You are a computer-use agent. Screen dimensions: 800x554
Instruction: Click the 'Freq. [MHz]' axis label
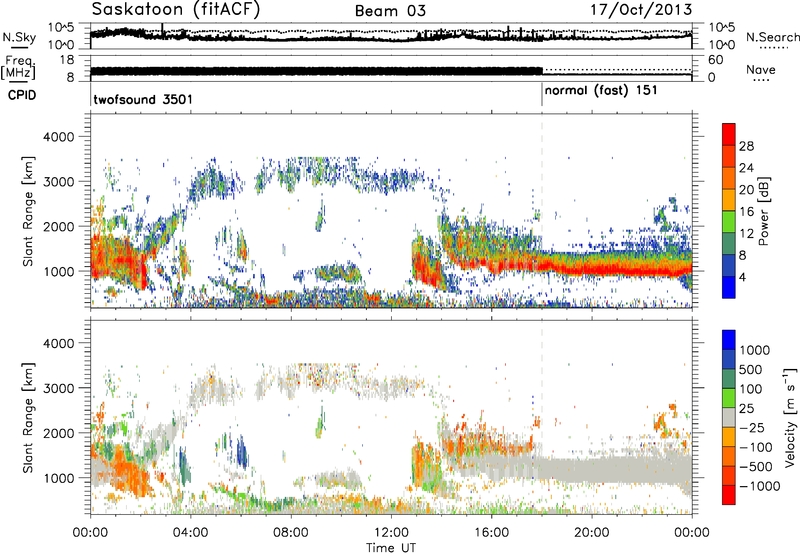pos(18,68)
